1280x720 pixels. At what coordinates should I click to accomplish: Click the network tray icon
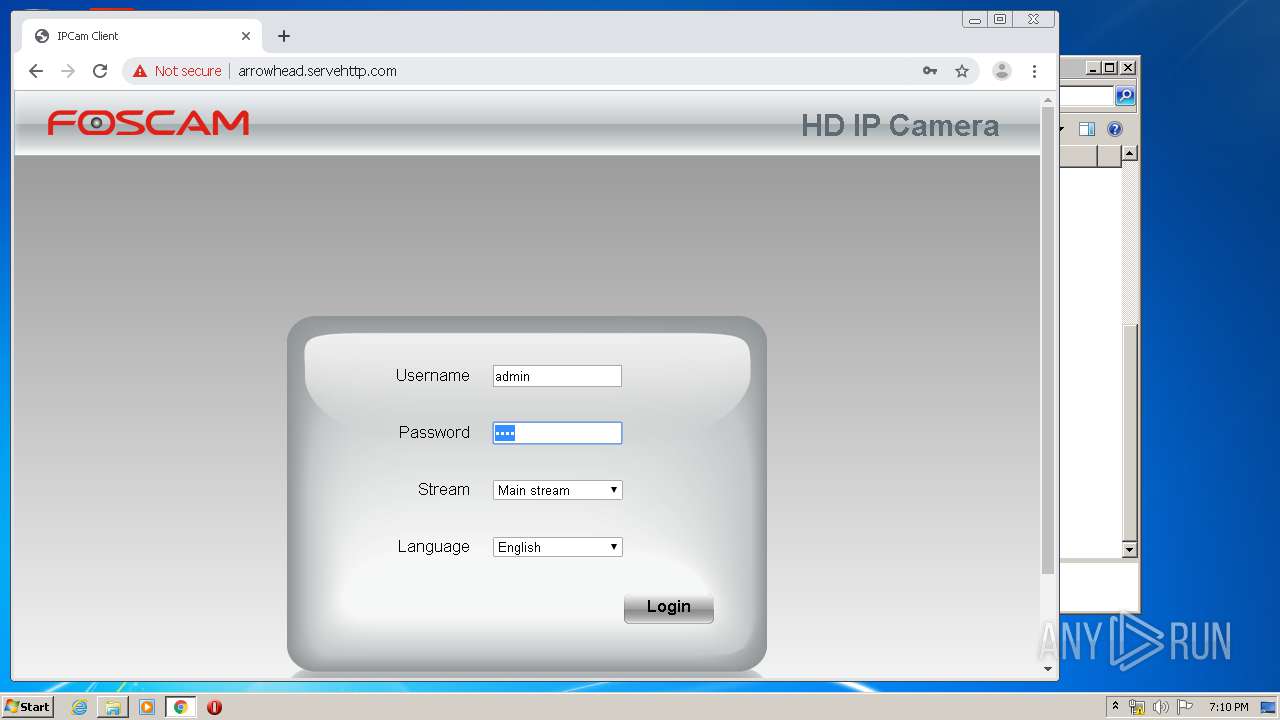[1137, 707]
